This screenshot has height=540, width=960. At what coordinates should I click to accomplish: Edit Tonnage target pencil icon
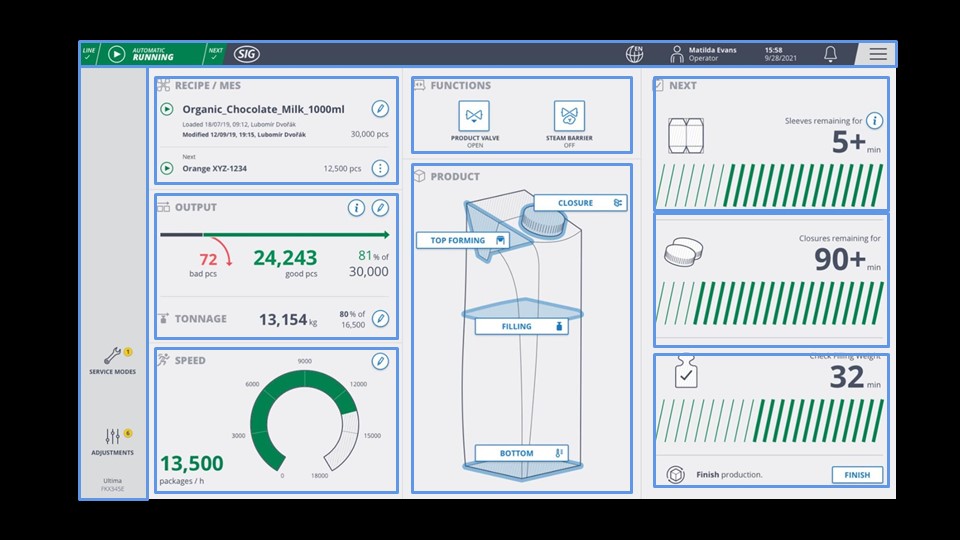coord(380,318)
